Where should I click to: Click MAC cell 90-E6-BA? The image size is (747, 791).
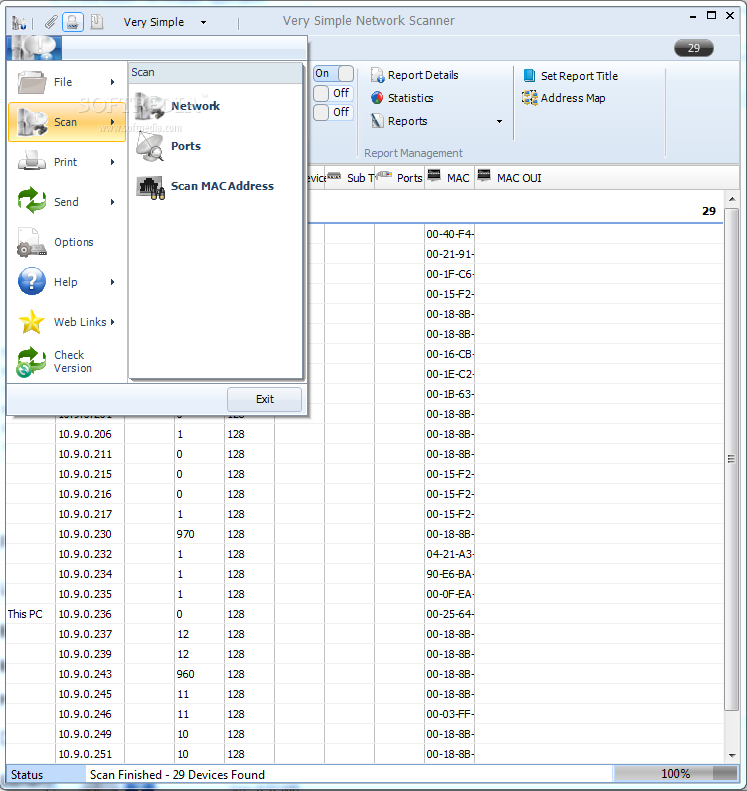pyautogui.click(x=449, y=574)
